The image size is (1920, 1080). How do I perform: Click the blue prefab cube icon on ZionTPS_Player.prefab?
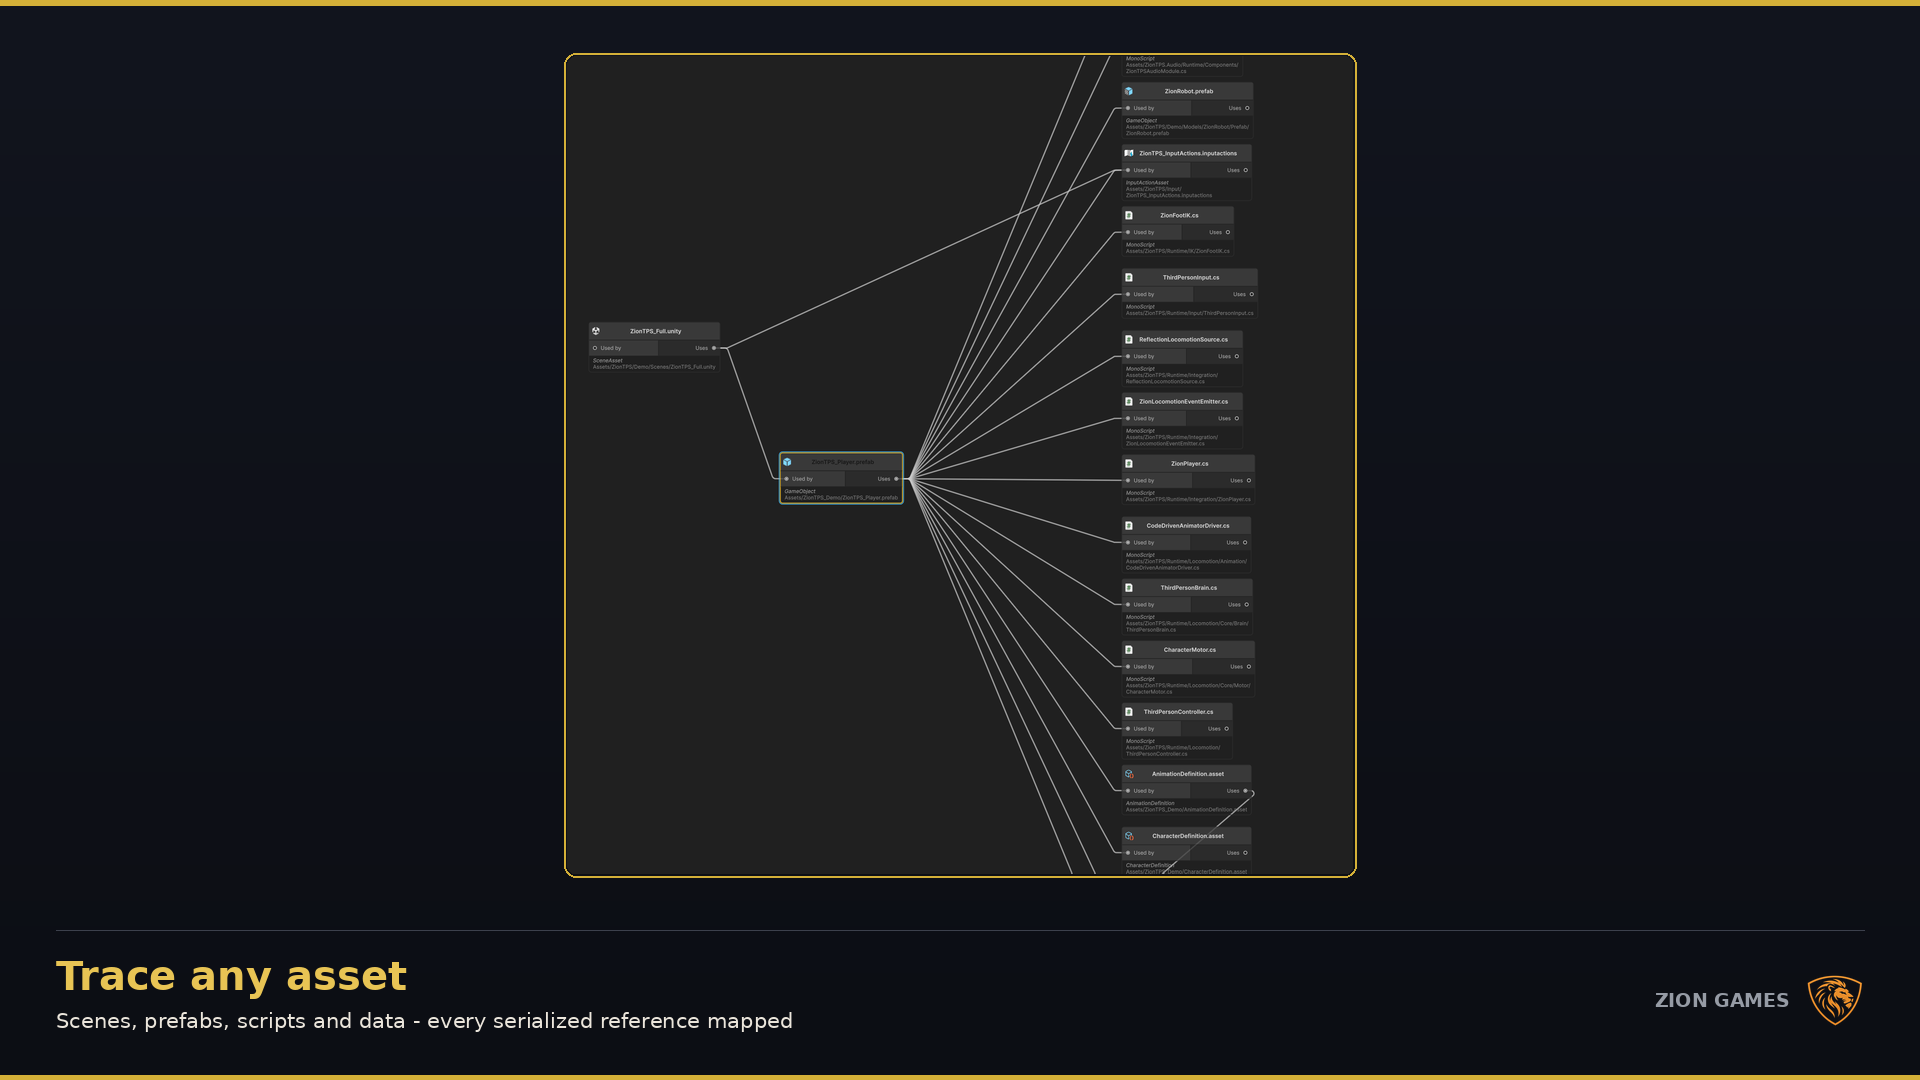(788, 462)
